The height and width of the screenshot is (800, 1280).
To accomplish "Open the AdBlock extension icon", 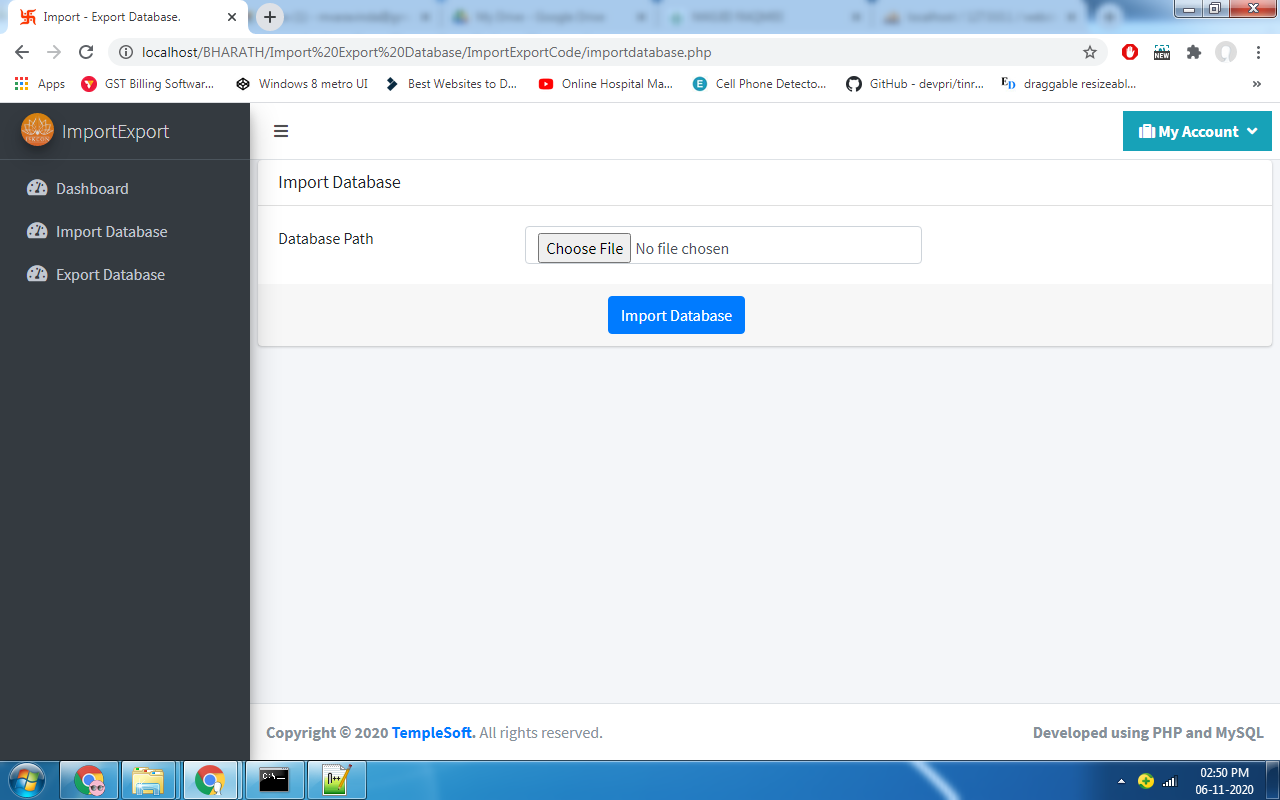I will pos(1129,52).
